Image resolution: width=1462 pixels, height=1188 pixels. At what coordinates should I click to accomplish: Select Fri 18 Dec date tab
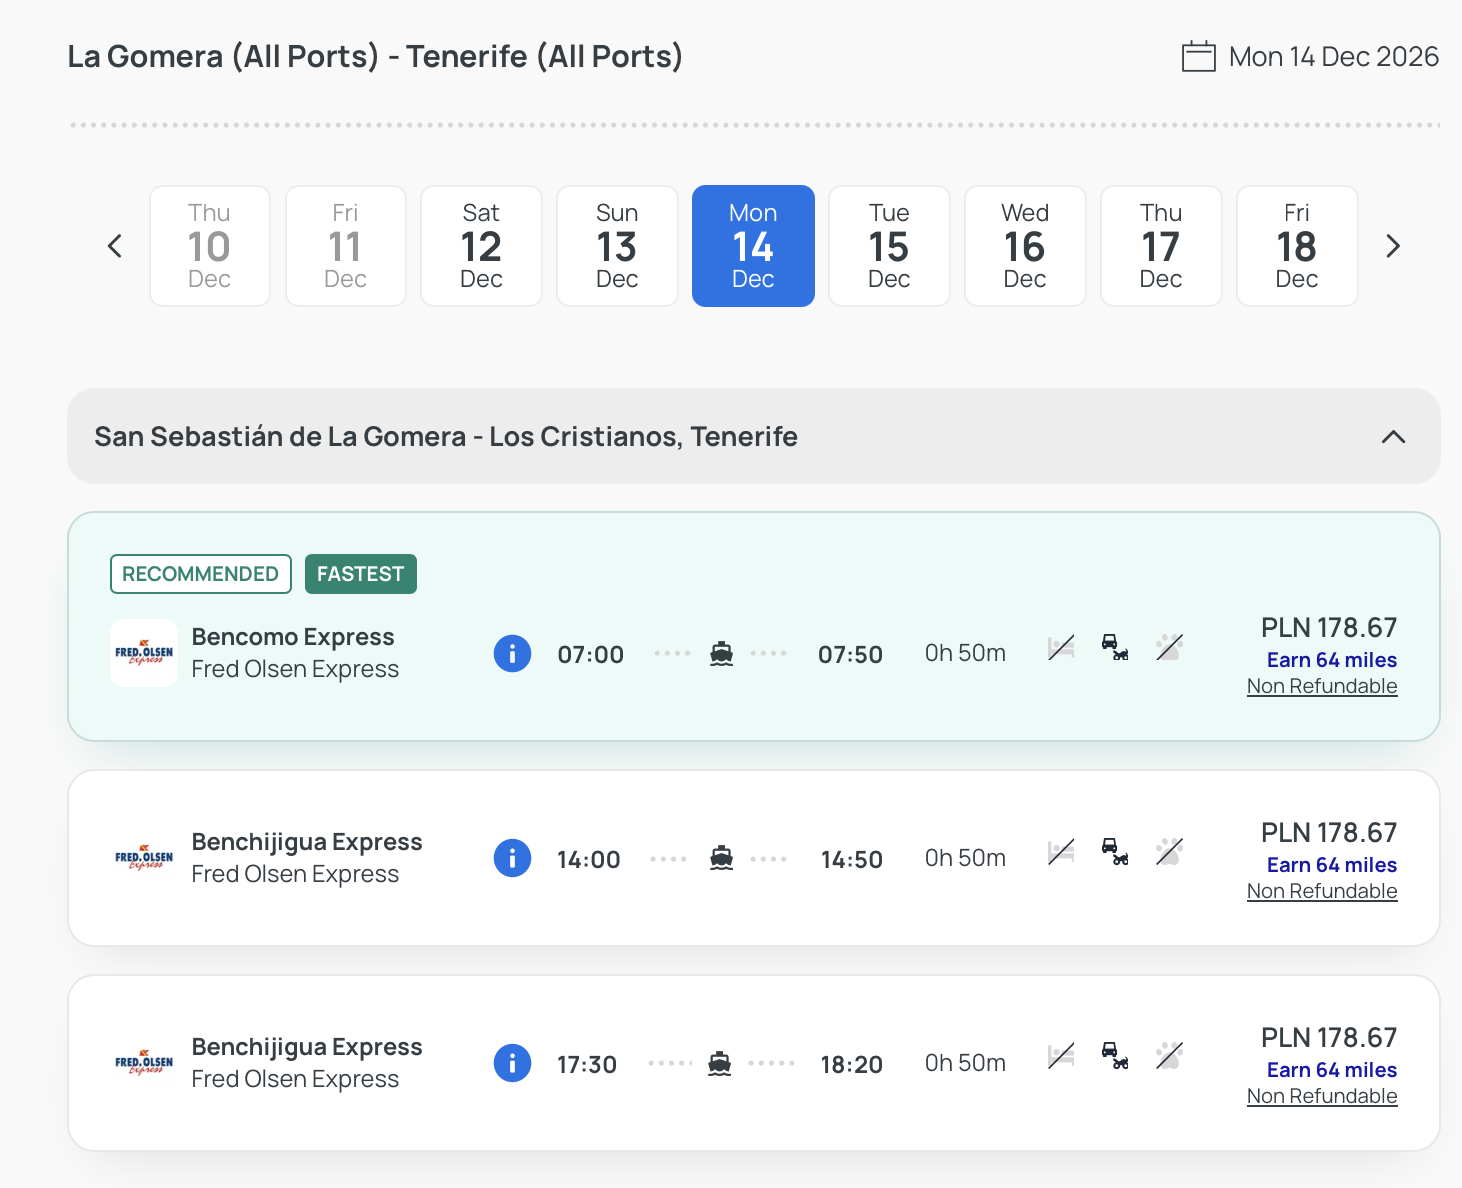point(1297,246)
